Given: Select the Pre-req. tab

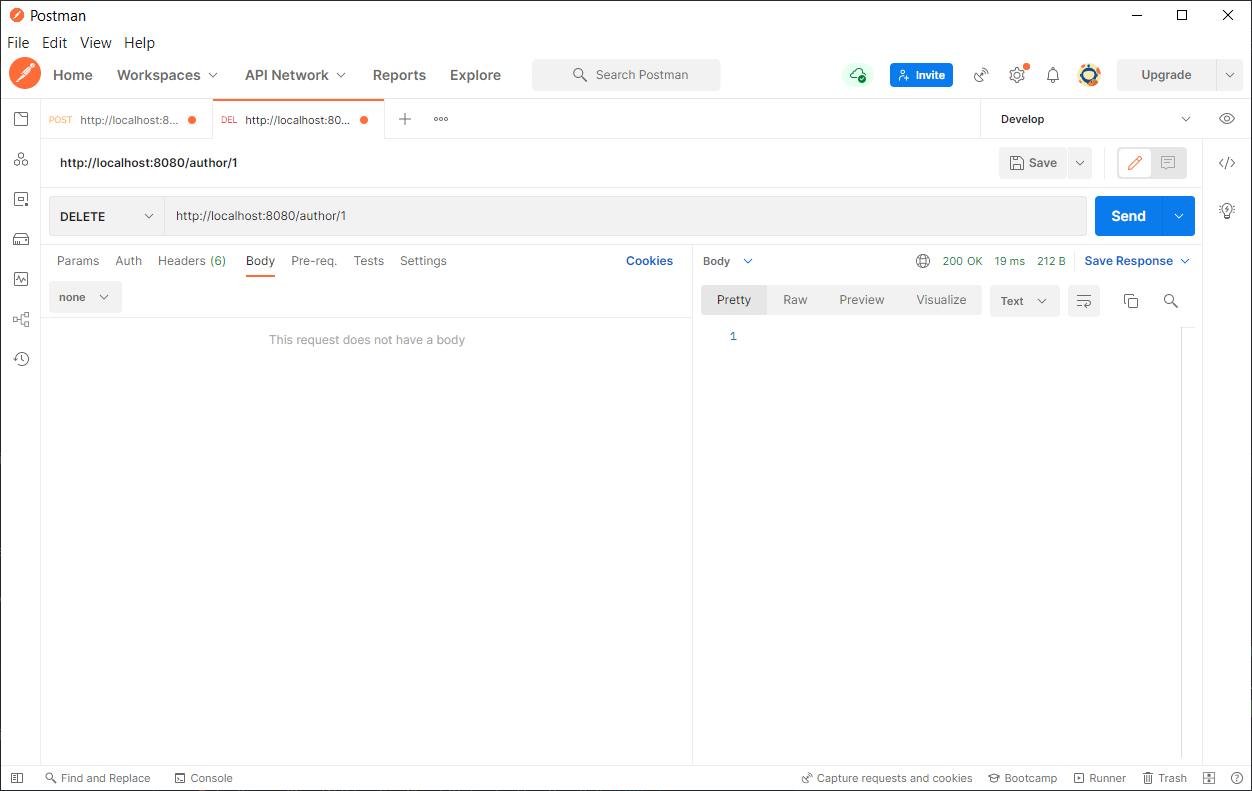Looking at the screenshot, I should tap(314, 261).
